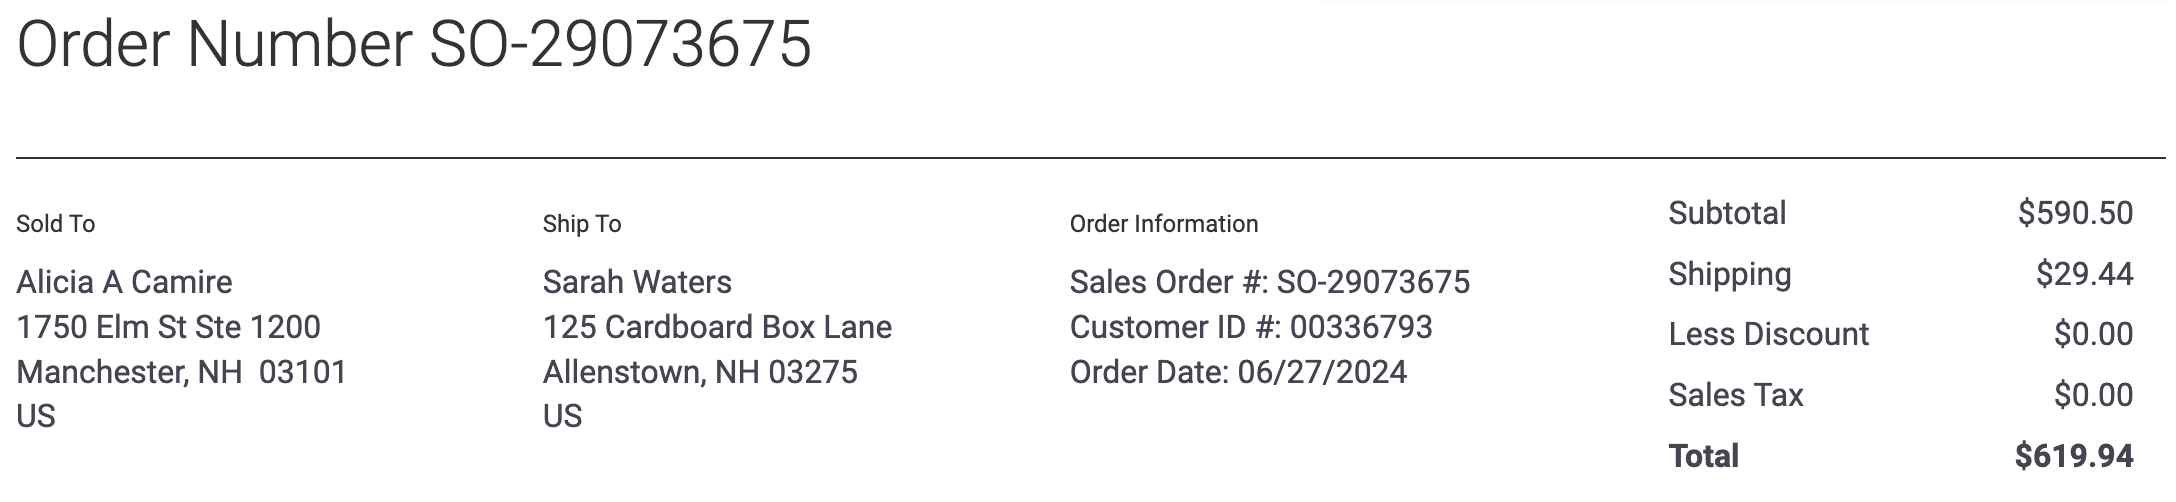Click the Sales Tax label
The image size is (2176, 502).
pyautogui.click(x=1736, y=395)
